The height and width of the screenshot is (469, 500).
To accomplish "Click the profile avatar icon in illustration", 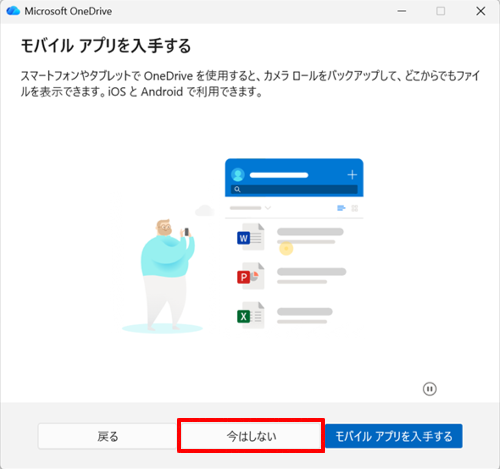I will pos(238,175).
